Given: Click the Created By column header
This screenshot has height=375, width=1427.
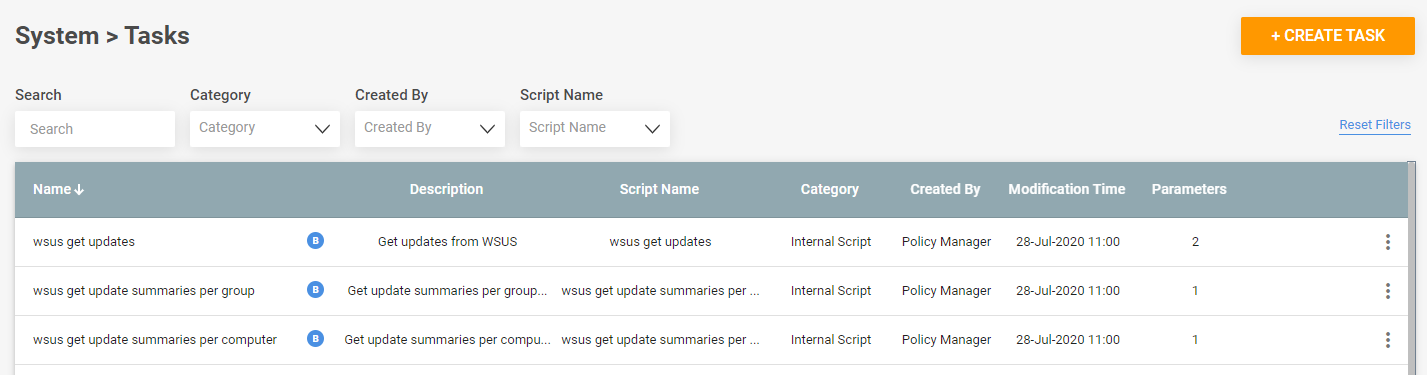Looking at the screenshot, I should 945,189.
